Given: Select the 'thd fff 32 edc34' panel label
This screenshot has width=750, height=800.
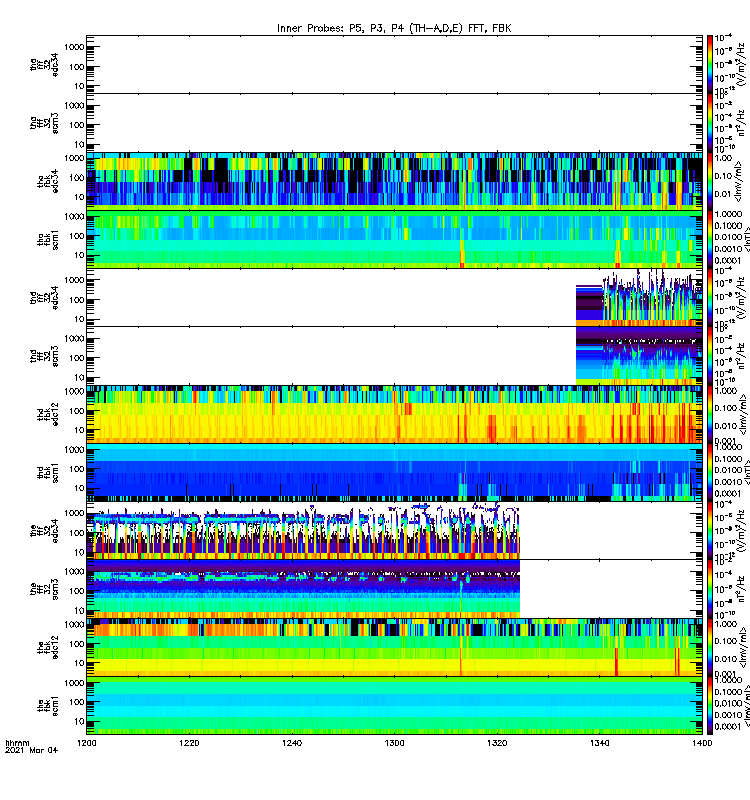Looking at the screenshot, I should 44,298.
